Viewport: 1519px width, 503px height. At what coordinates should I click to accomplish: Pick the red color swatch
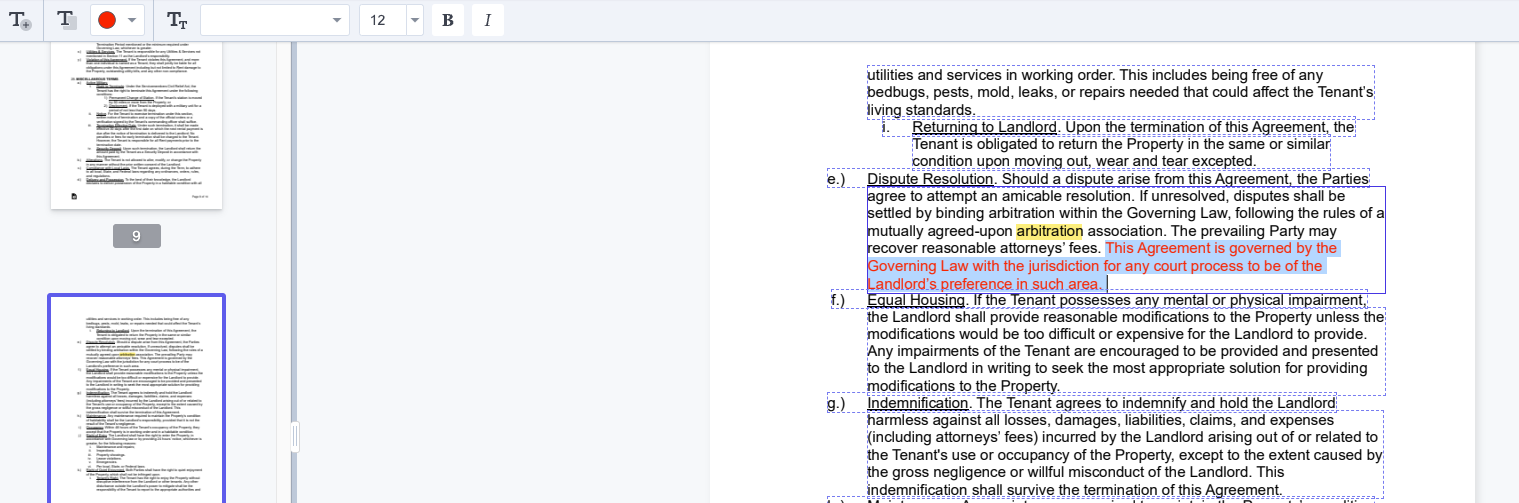107,20
